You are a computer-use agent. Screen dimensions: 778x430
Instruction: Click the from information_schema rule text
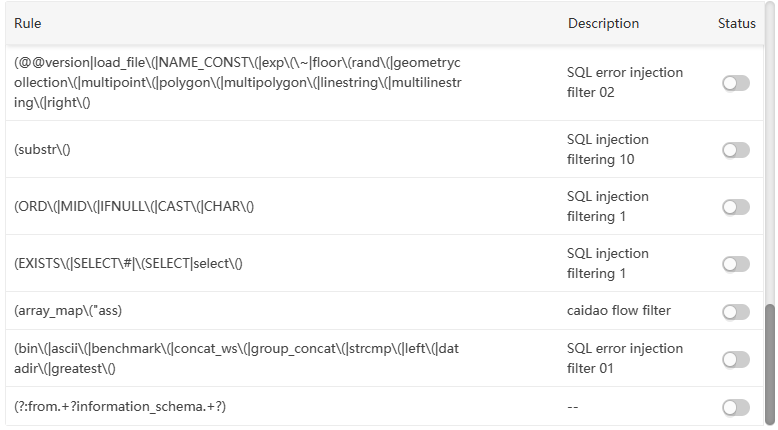click(120, 407)
